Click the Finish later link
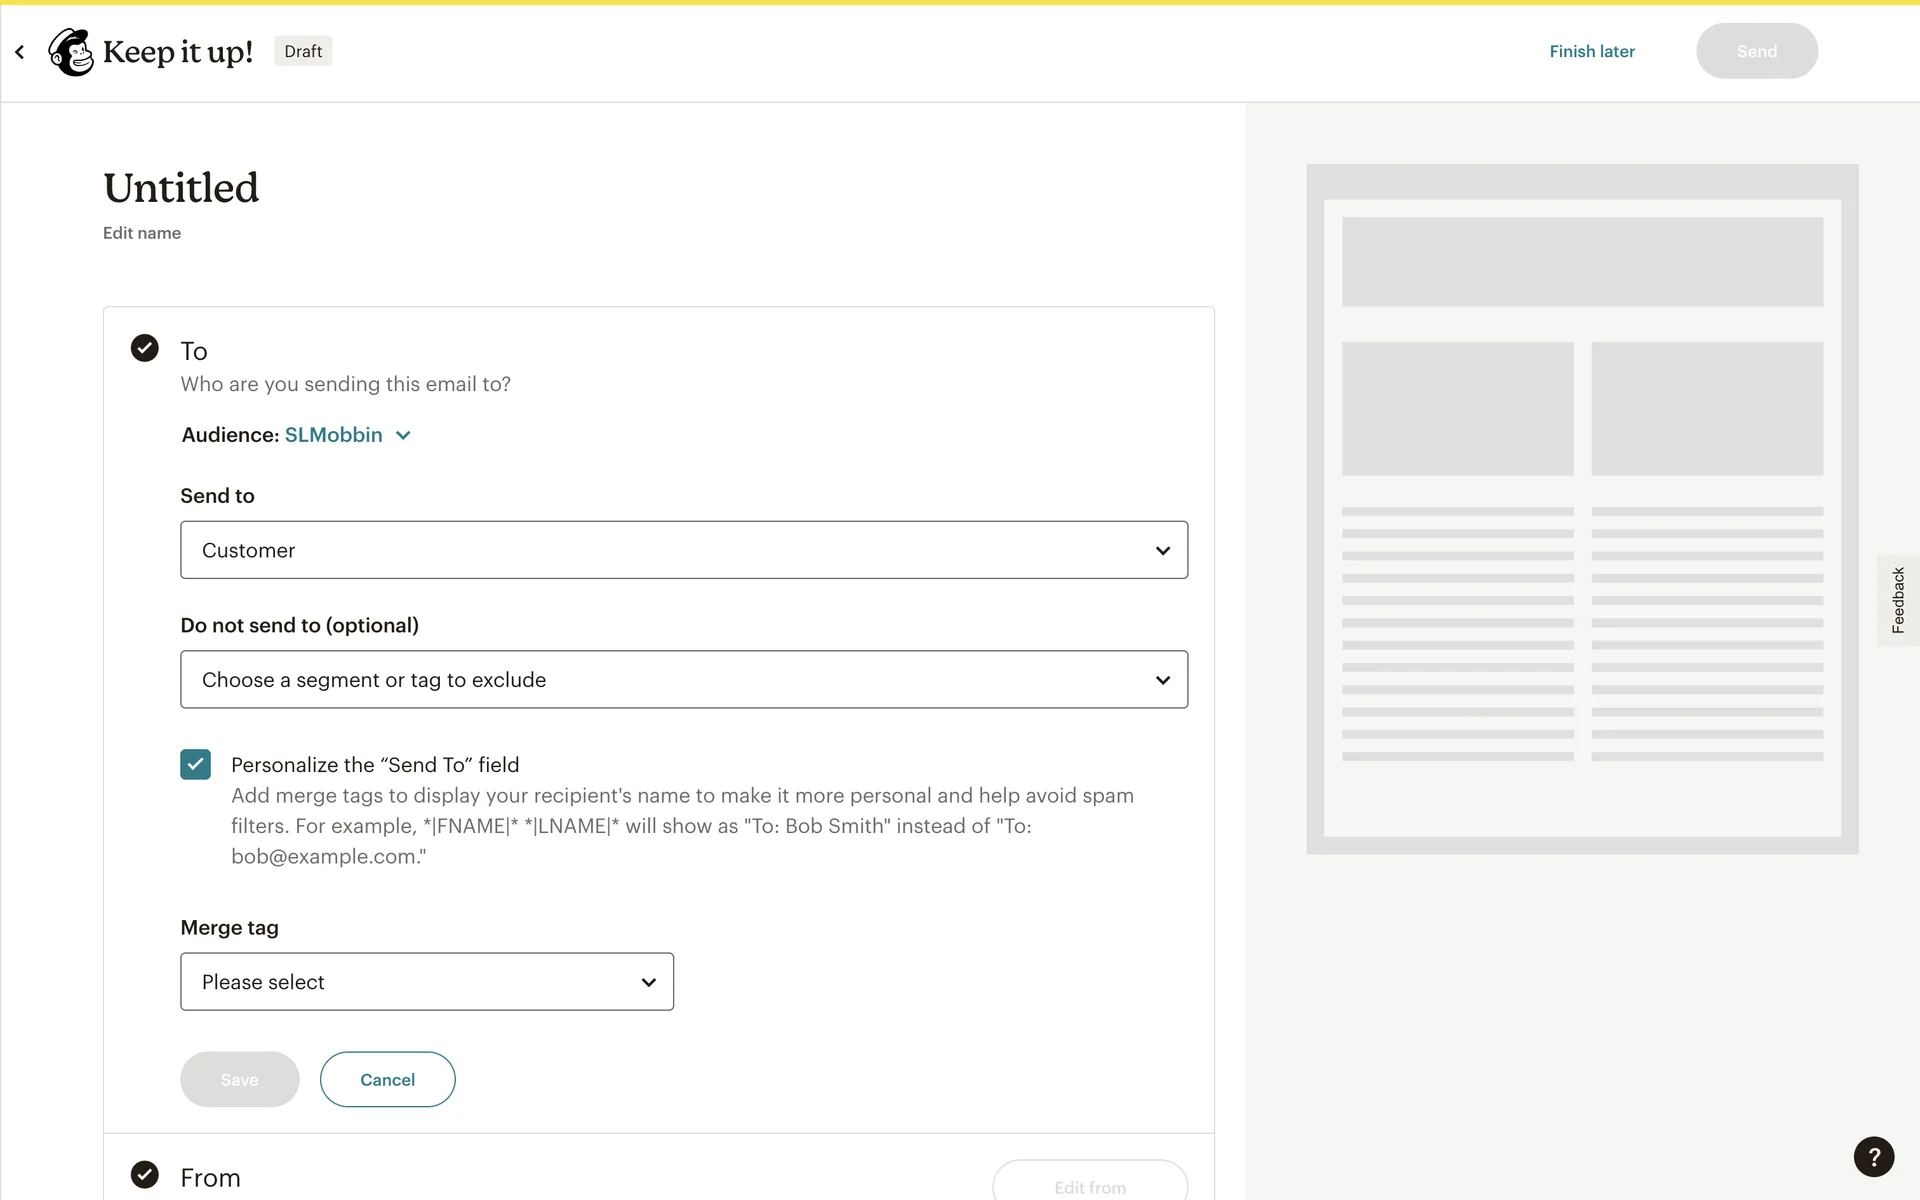This screenshot has height=1200, width=1920. click(x=1591, y=52)
